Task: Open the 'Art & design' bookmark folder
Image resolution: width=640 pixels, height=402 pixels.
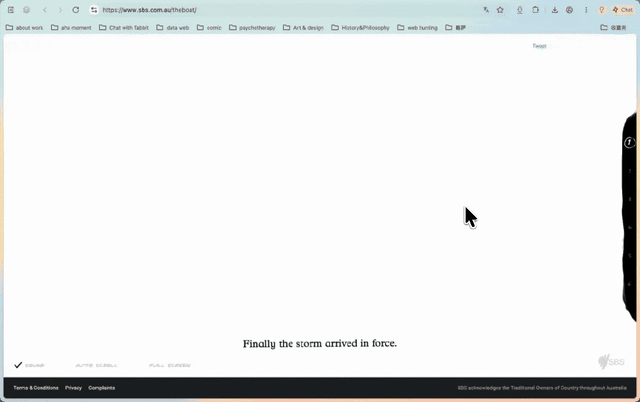Action: (x=303, y=28)
